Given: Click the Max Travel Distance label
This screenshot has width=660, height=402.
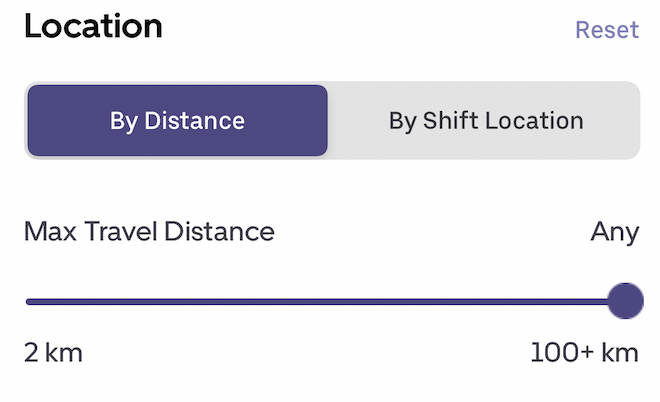Looking at the screenshot, I should (x=149, y=232).
